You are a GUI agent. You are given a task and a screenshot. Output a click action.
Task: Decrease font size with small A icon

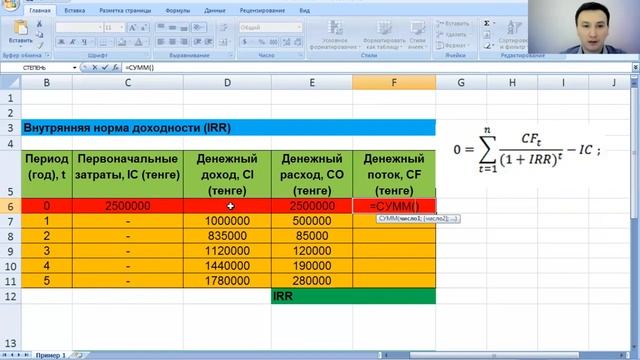pos(144,28)
